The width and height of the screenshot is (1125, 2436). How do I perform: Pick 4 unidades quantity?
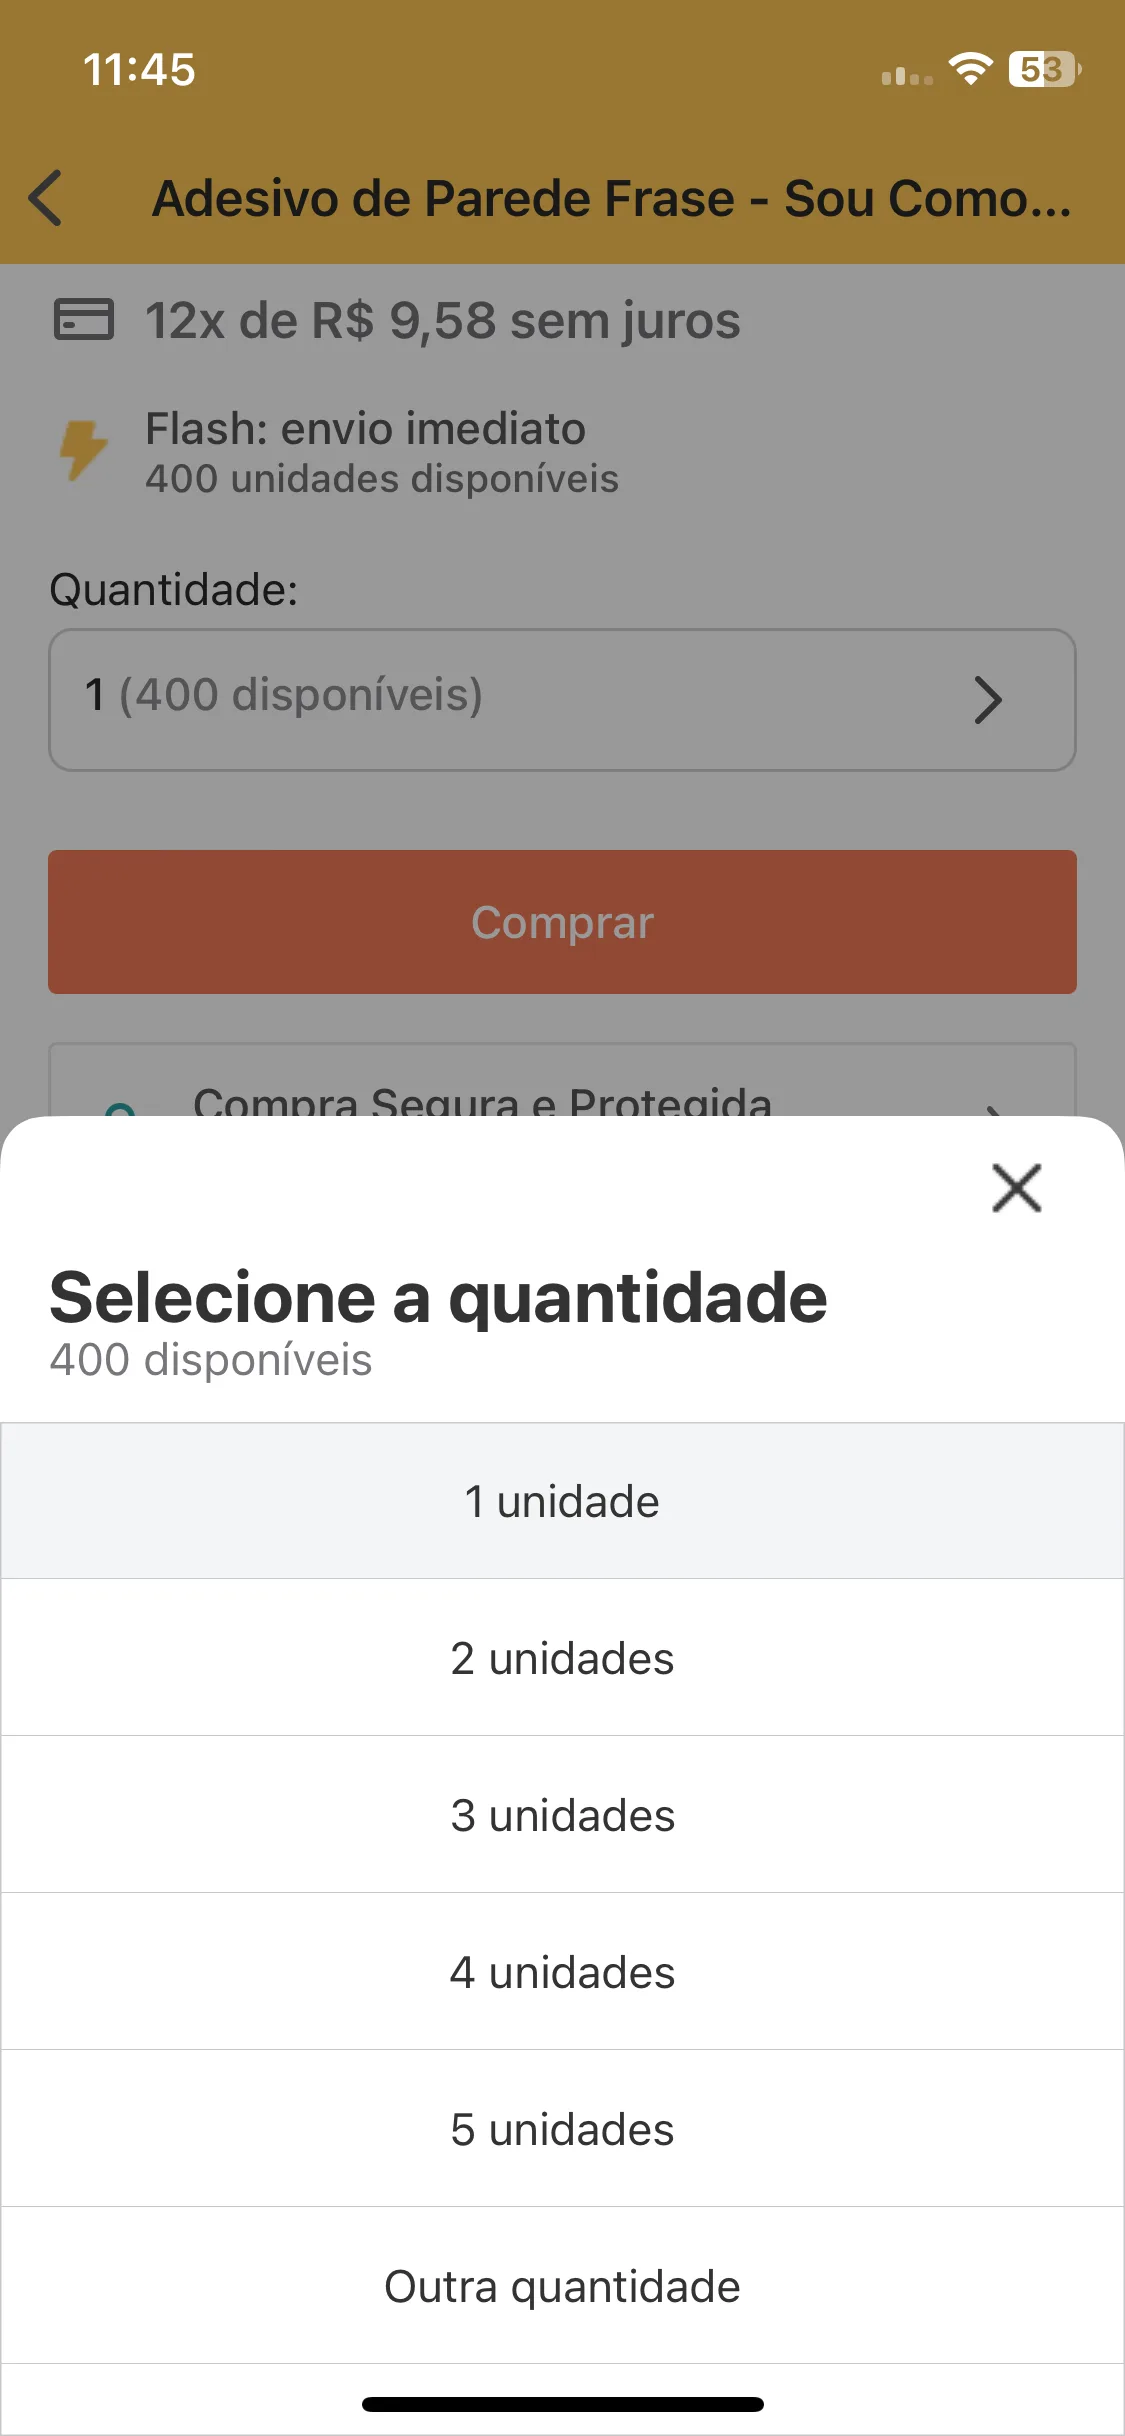[x=562, y=1972]
